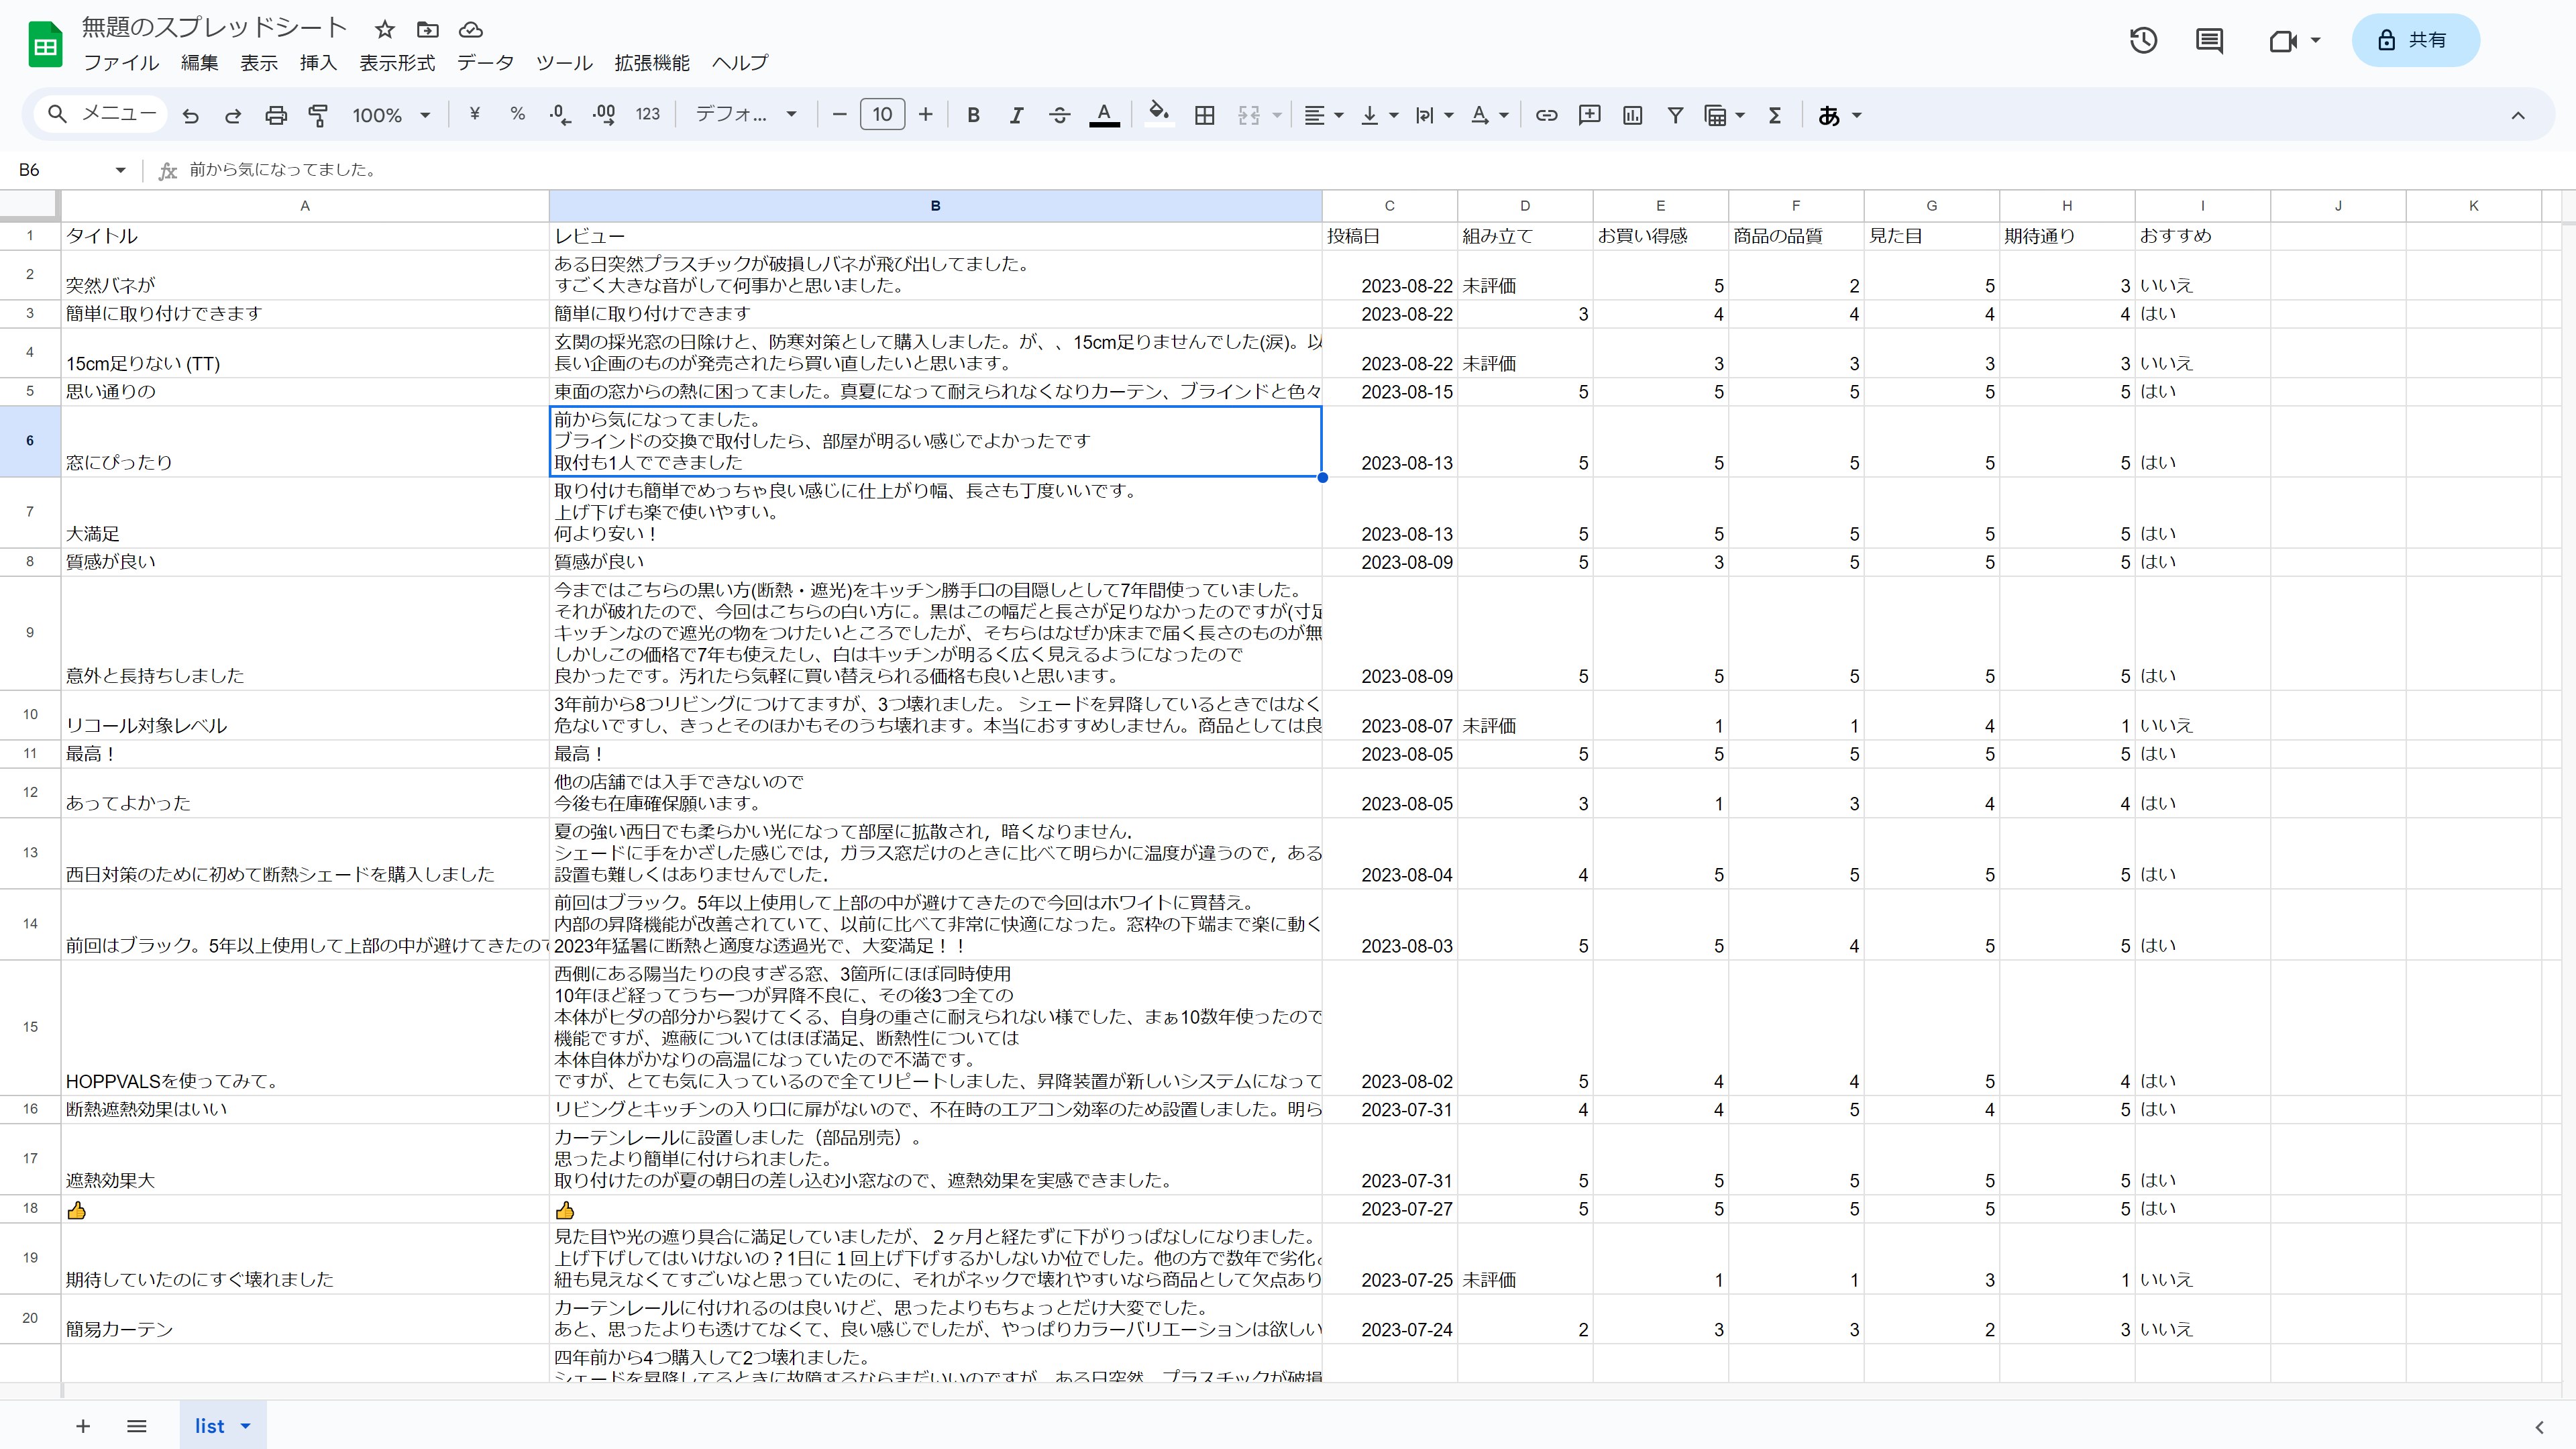Expand the list sheet tab arrow
The height and width of the screenshot is (1449, 2576).
pyautogui.click(x=246, y=1426)
